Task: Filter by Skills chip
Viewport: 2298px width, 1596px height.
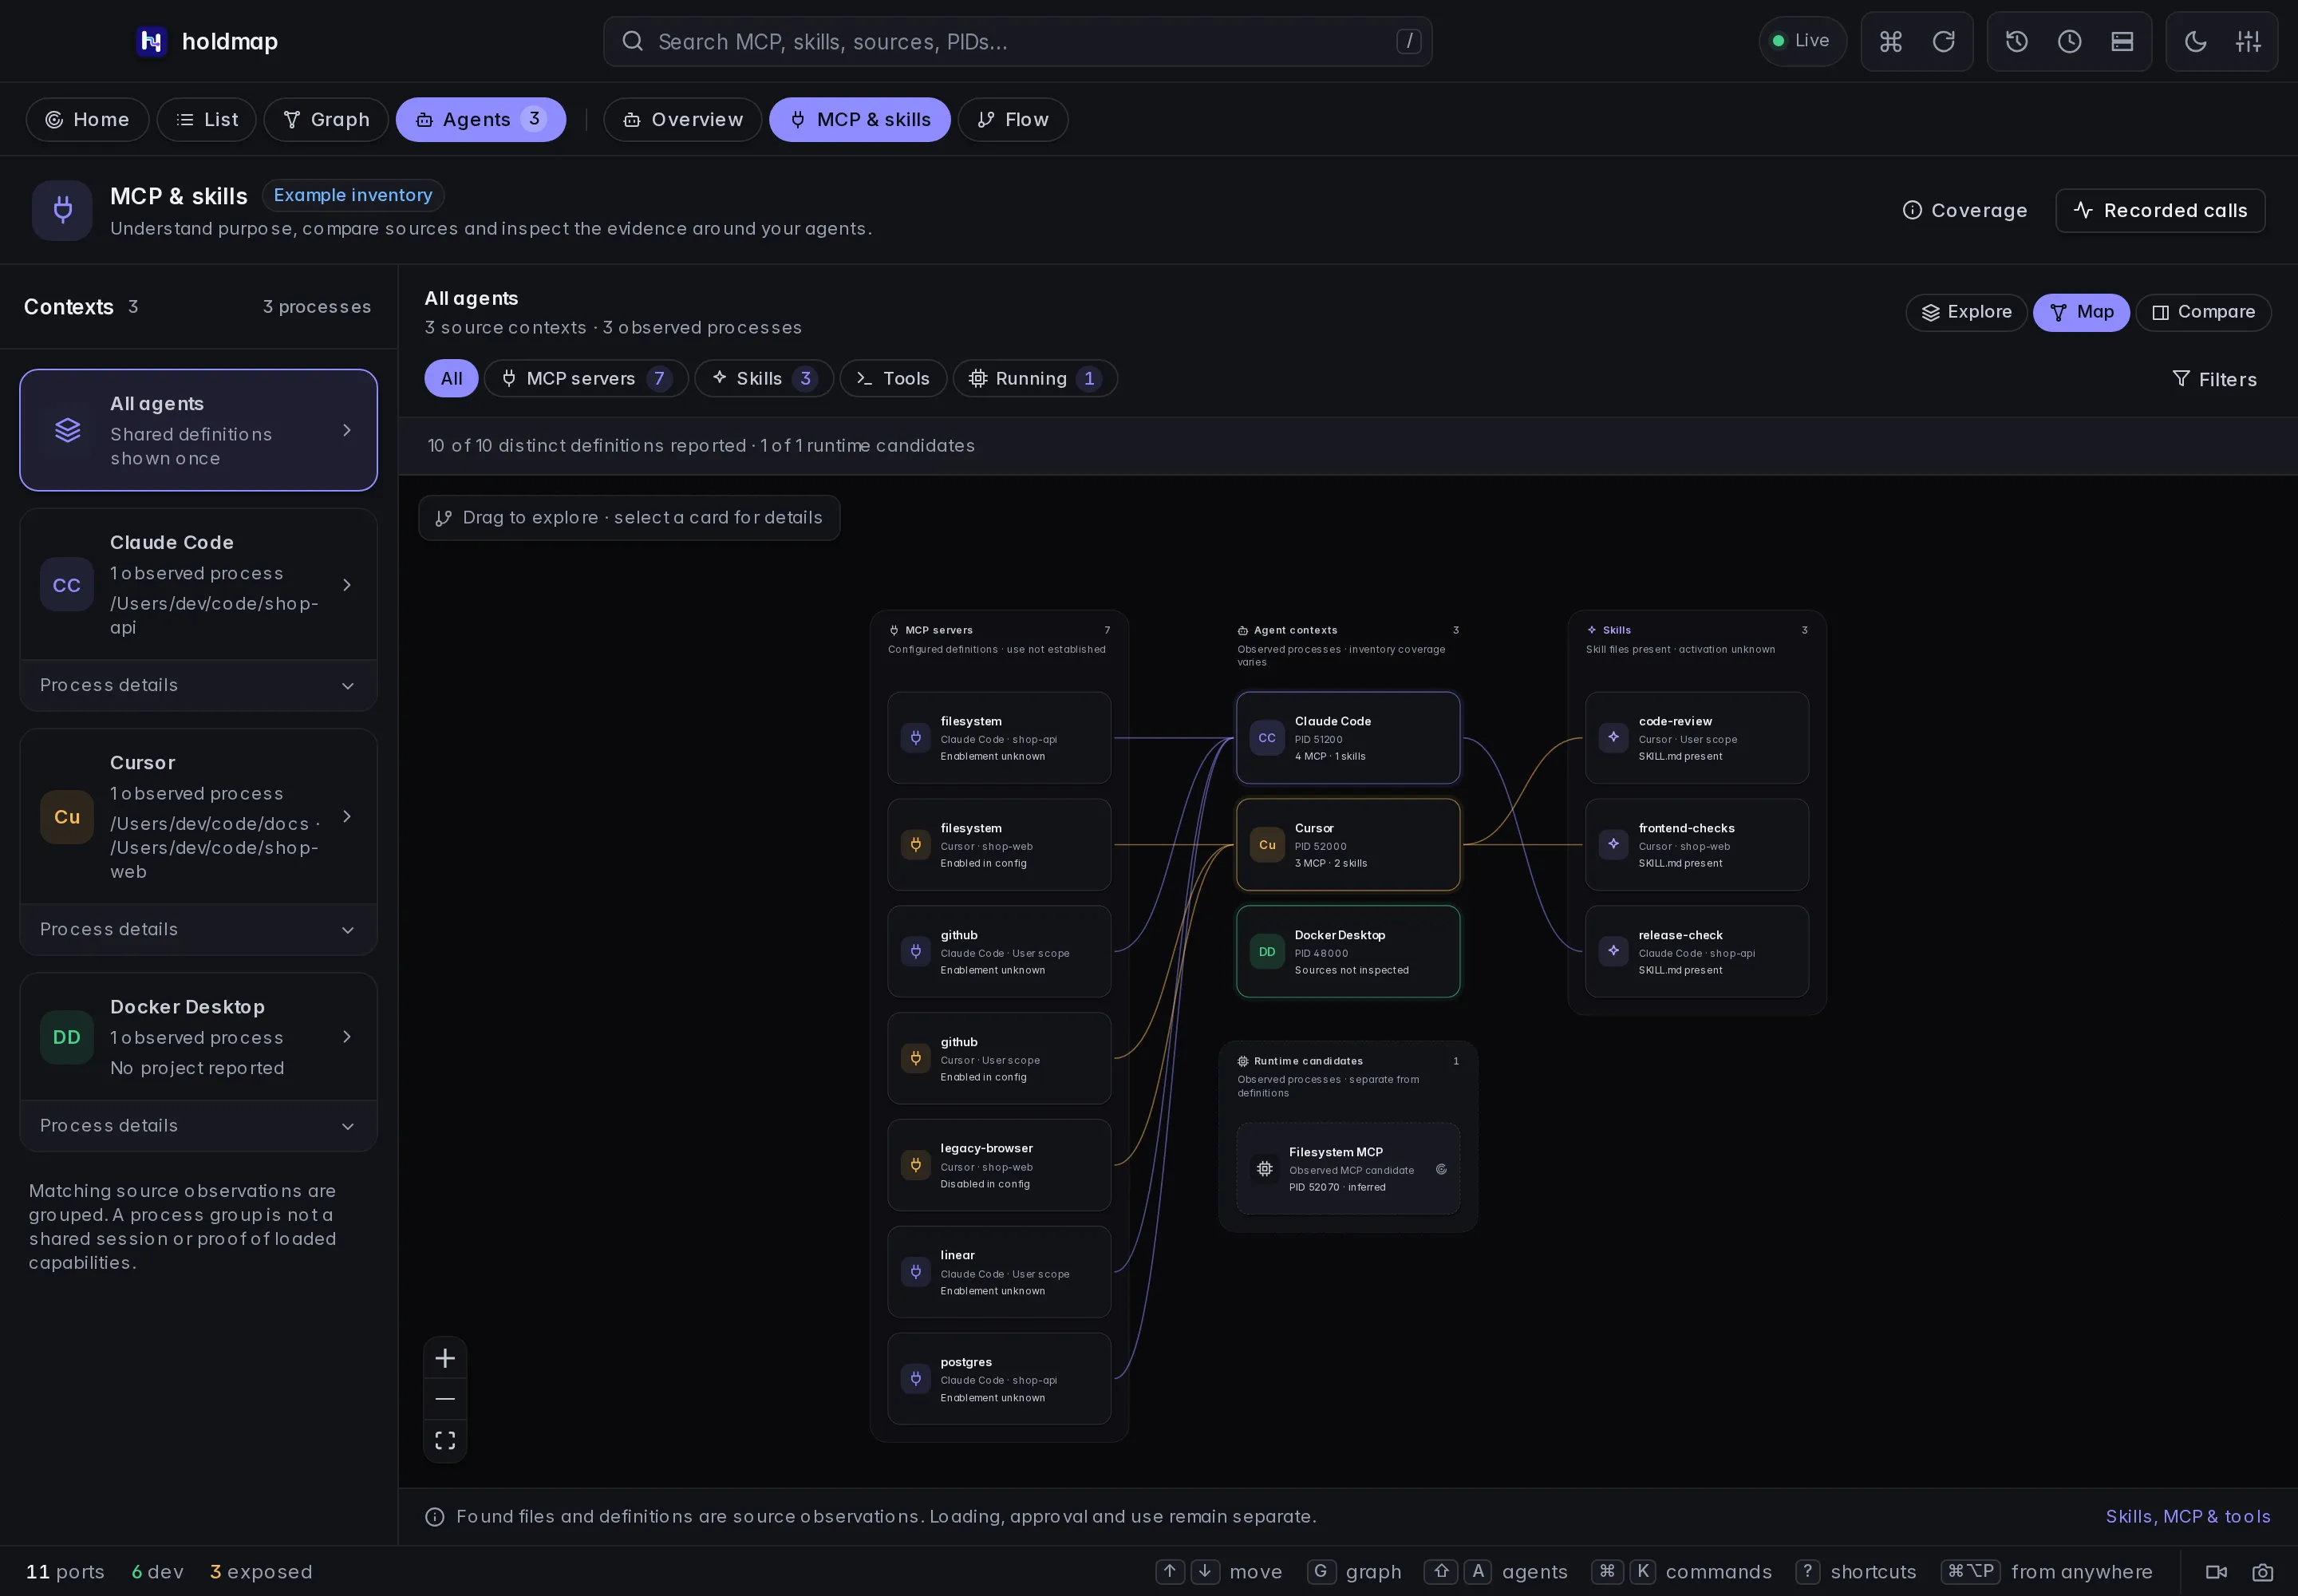Action: [764, 378]
